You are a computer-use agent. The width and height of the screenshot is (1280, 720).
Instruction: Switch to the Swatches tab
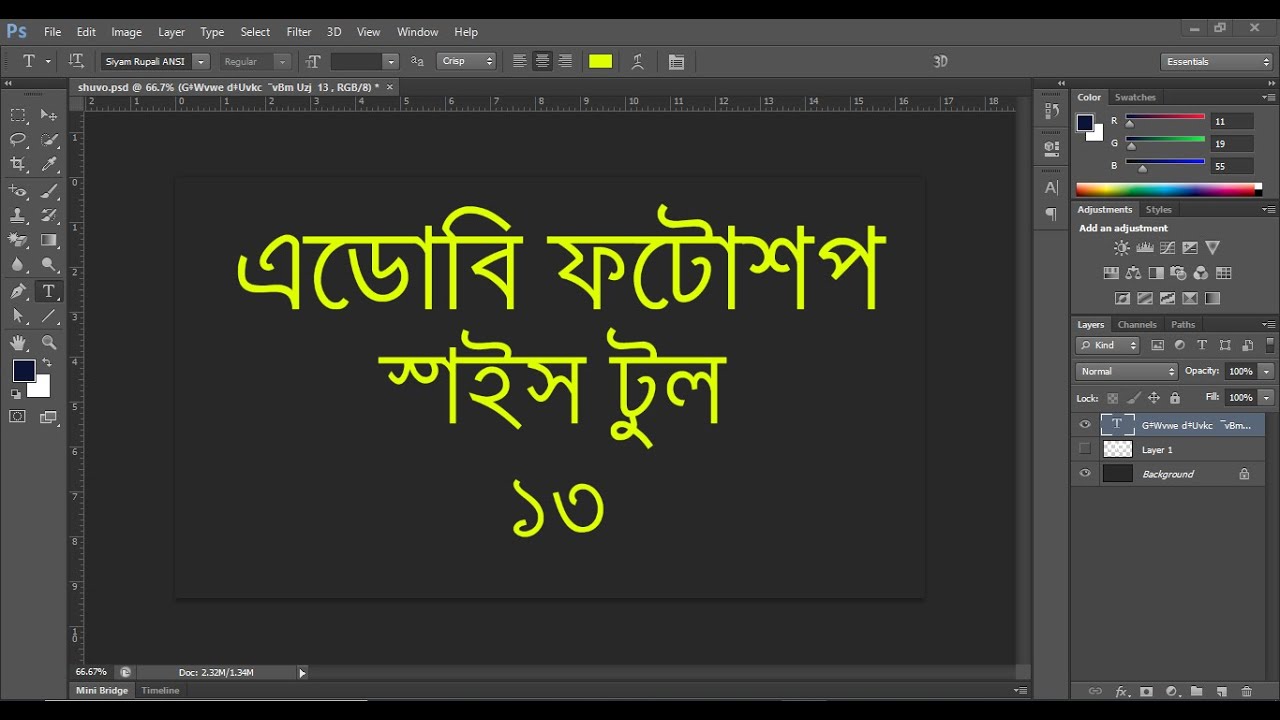click(x=1135, y=97)
